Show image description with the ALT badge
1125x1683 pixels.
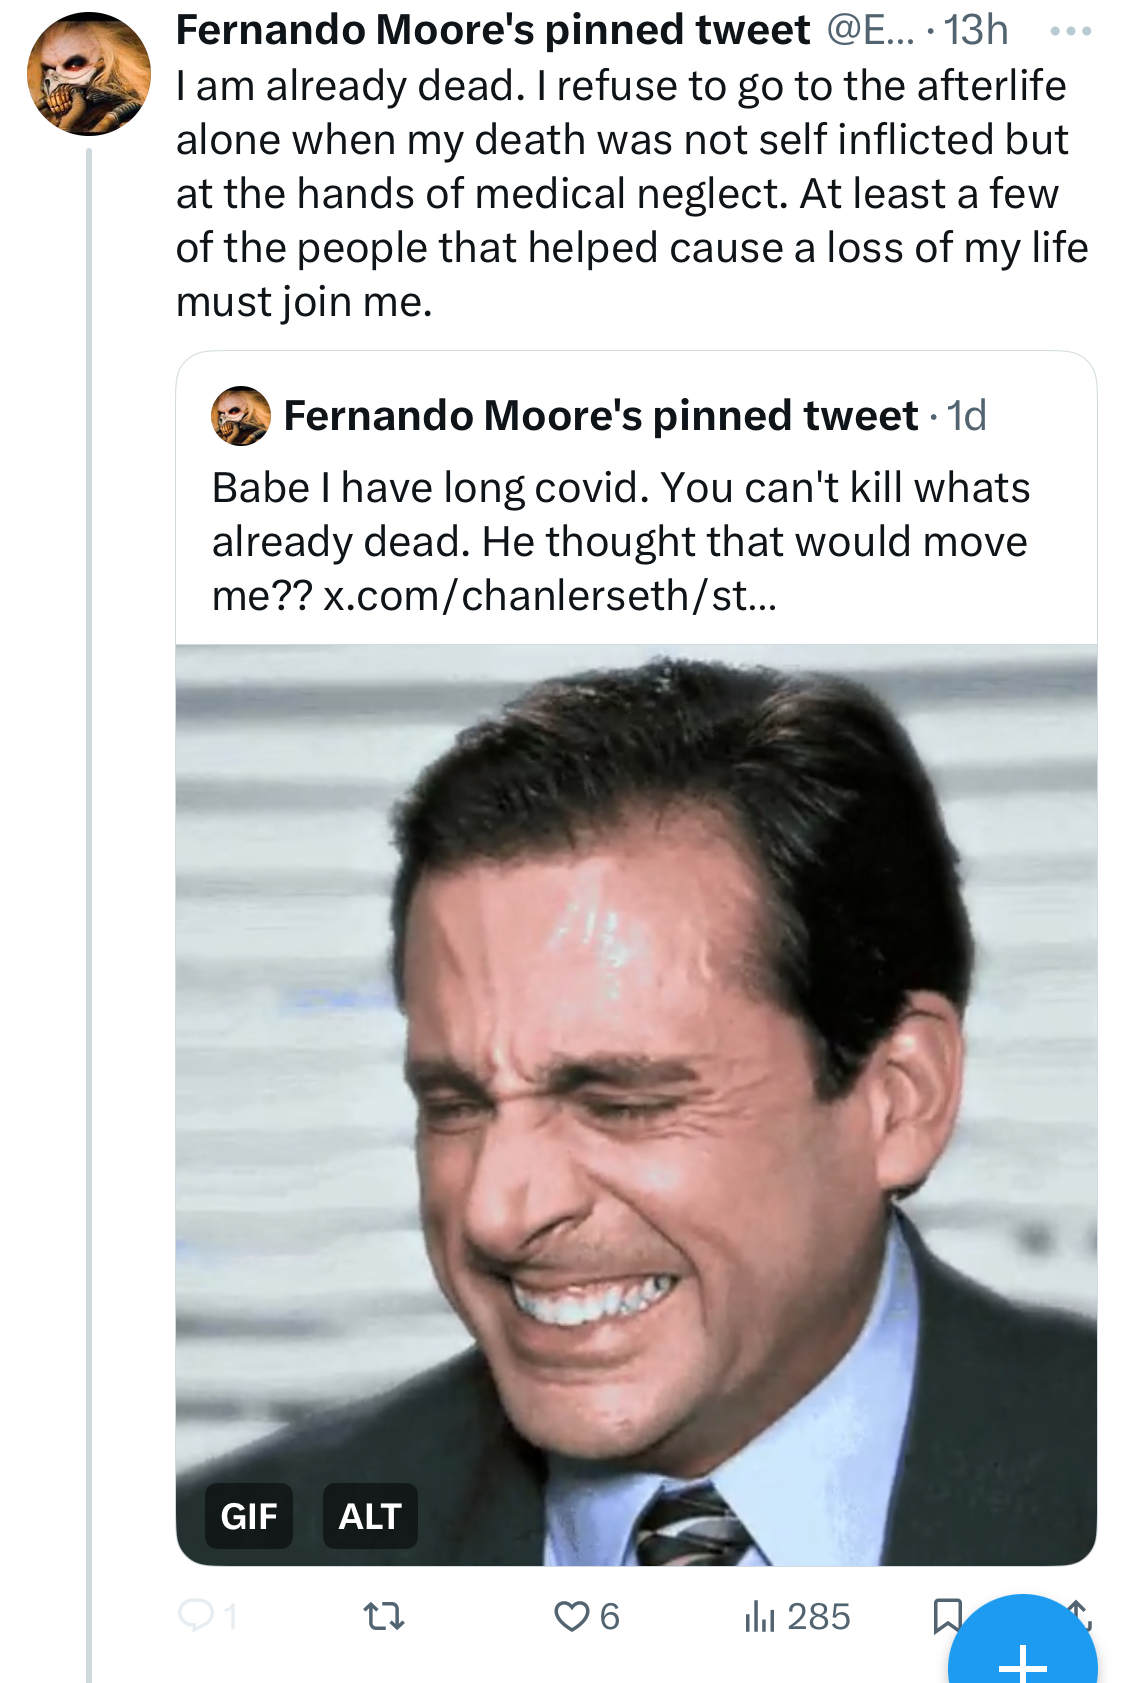[370, 1516]
